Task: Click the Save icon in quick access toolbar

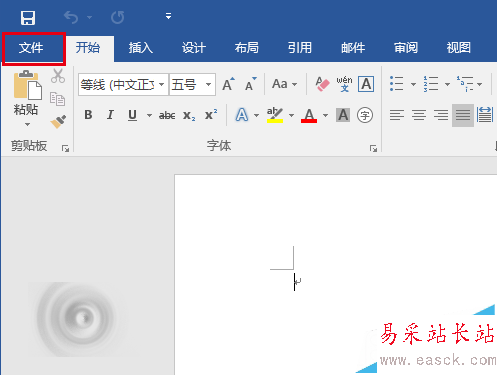Action: click(28, 18)
